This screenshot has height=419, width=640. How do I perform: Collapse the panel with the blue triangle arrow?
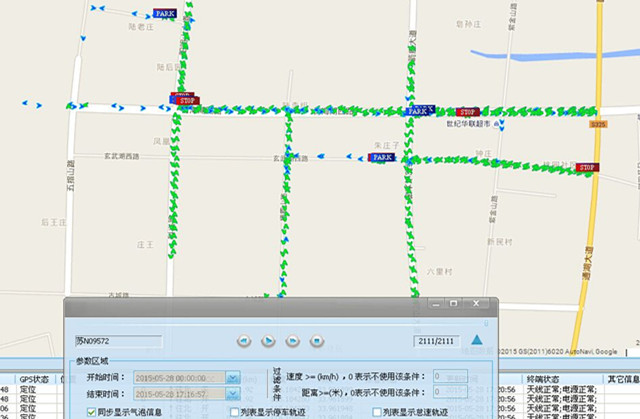(x=478, y=341)
